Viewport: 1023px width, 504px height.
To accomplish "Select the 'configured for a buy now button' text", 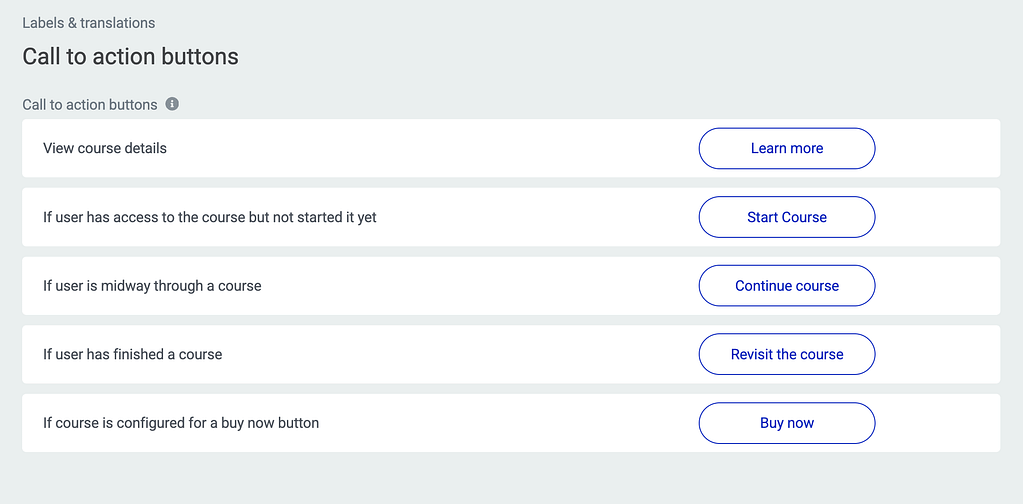I will pyautogui.click(x=181, y=423).
